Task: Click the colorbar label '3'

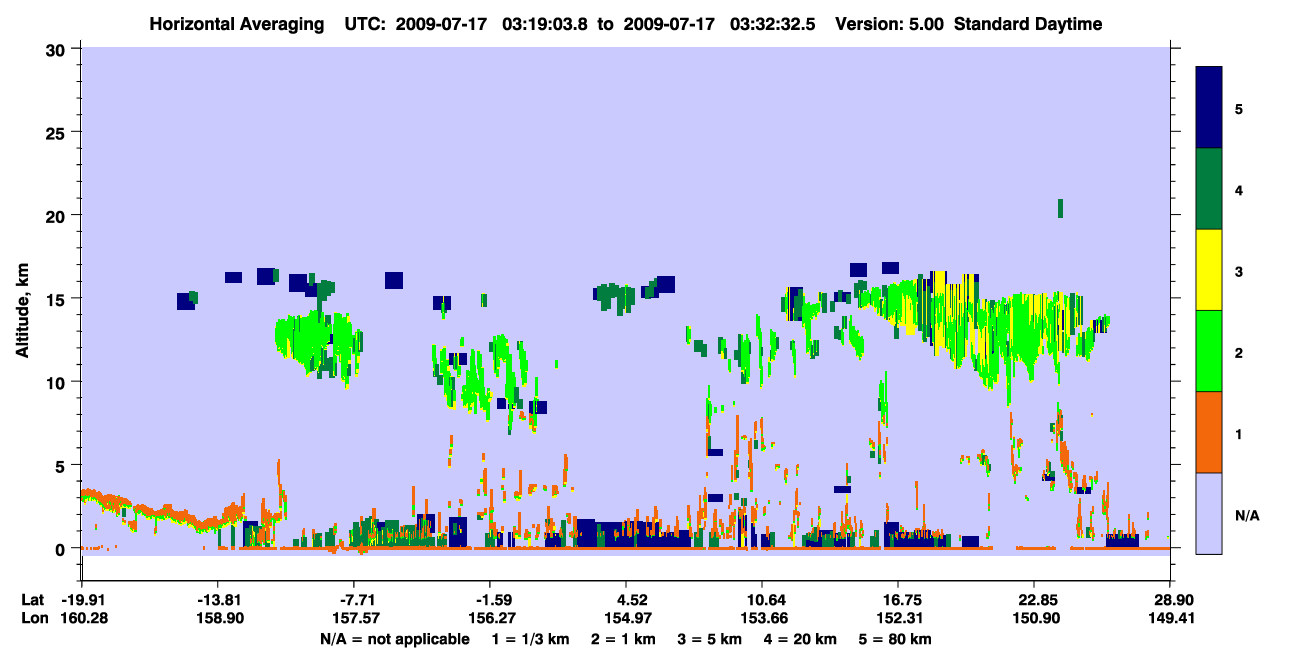Action: click(x=1239, y=271)
